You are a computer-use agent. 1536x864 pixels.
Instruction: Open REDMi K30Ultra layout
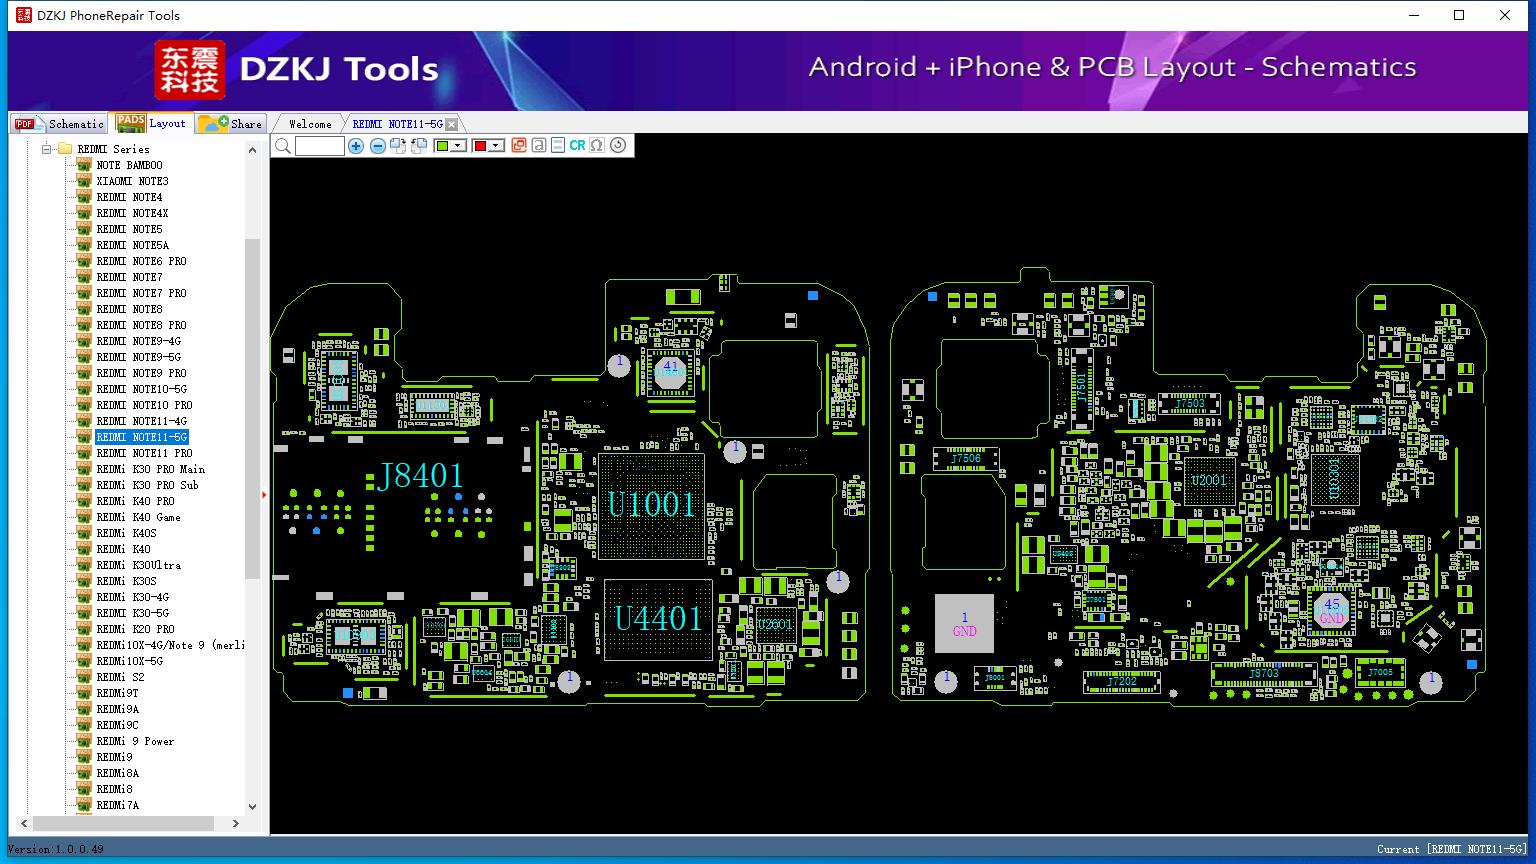click(x=138, y=565)
